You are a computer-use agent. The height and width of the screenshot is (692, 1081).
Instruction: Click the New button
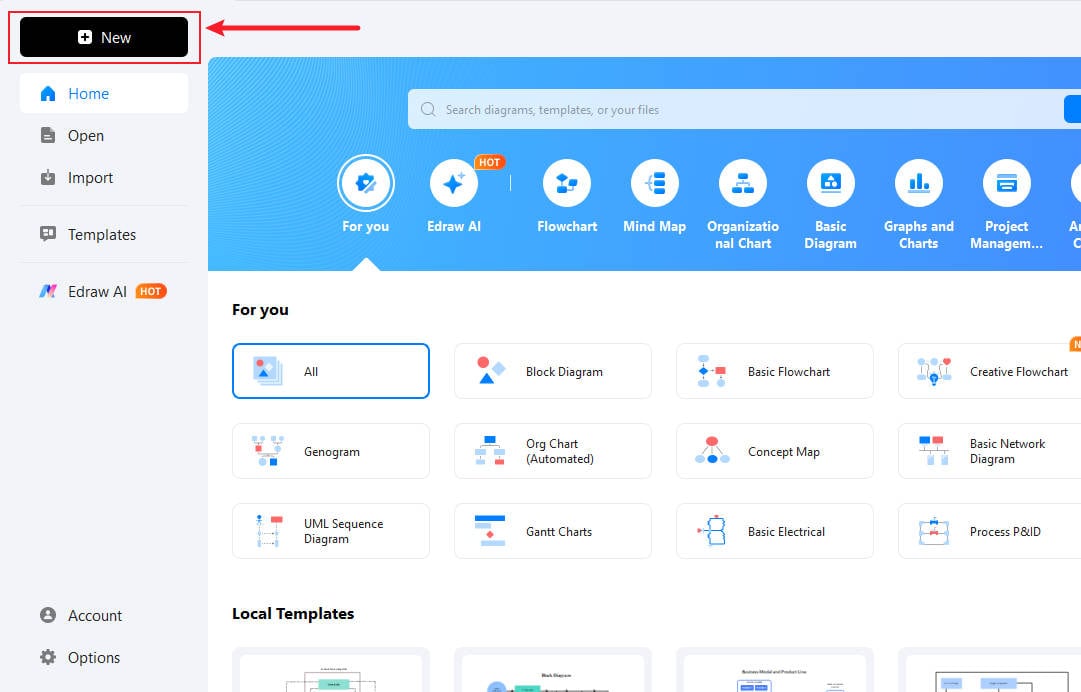(x=104, y=37)
